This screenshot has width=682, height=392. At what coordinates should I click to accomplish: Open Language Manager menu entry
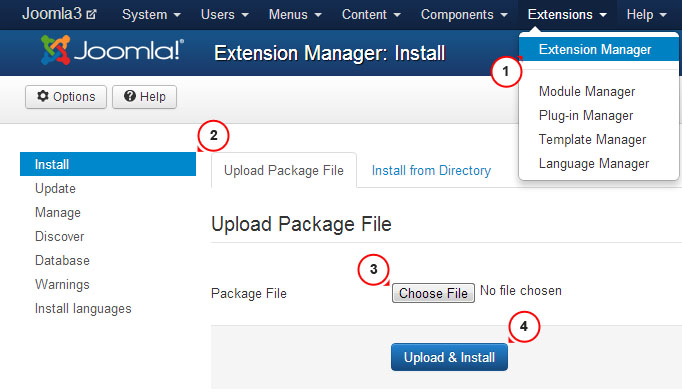pos(594,163)
